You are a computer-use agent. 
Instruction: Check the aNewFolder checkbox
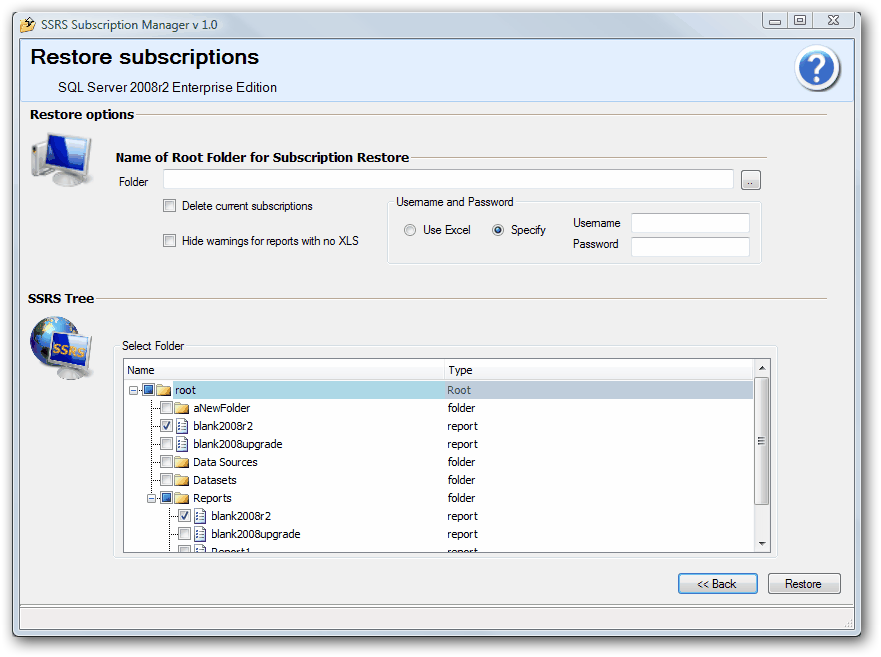[x=166, y=407]
